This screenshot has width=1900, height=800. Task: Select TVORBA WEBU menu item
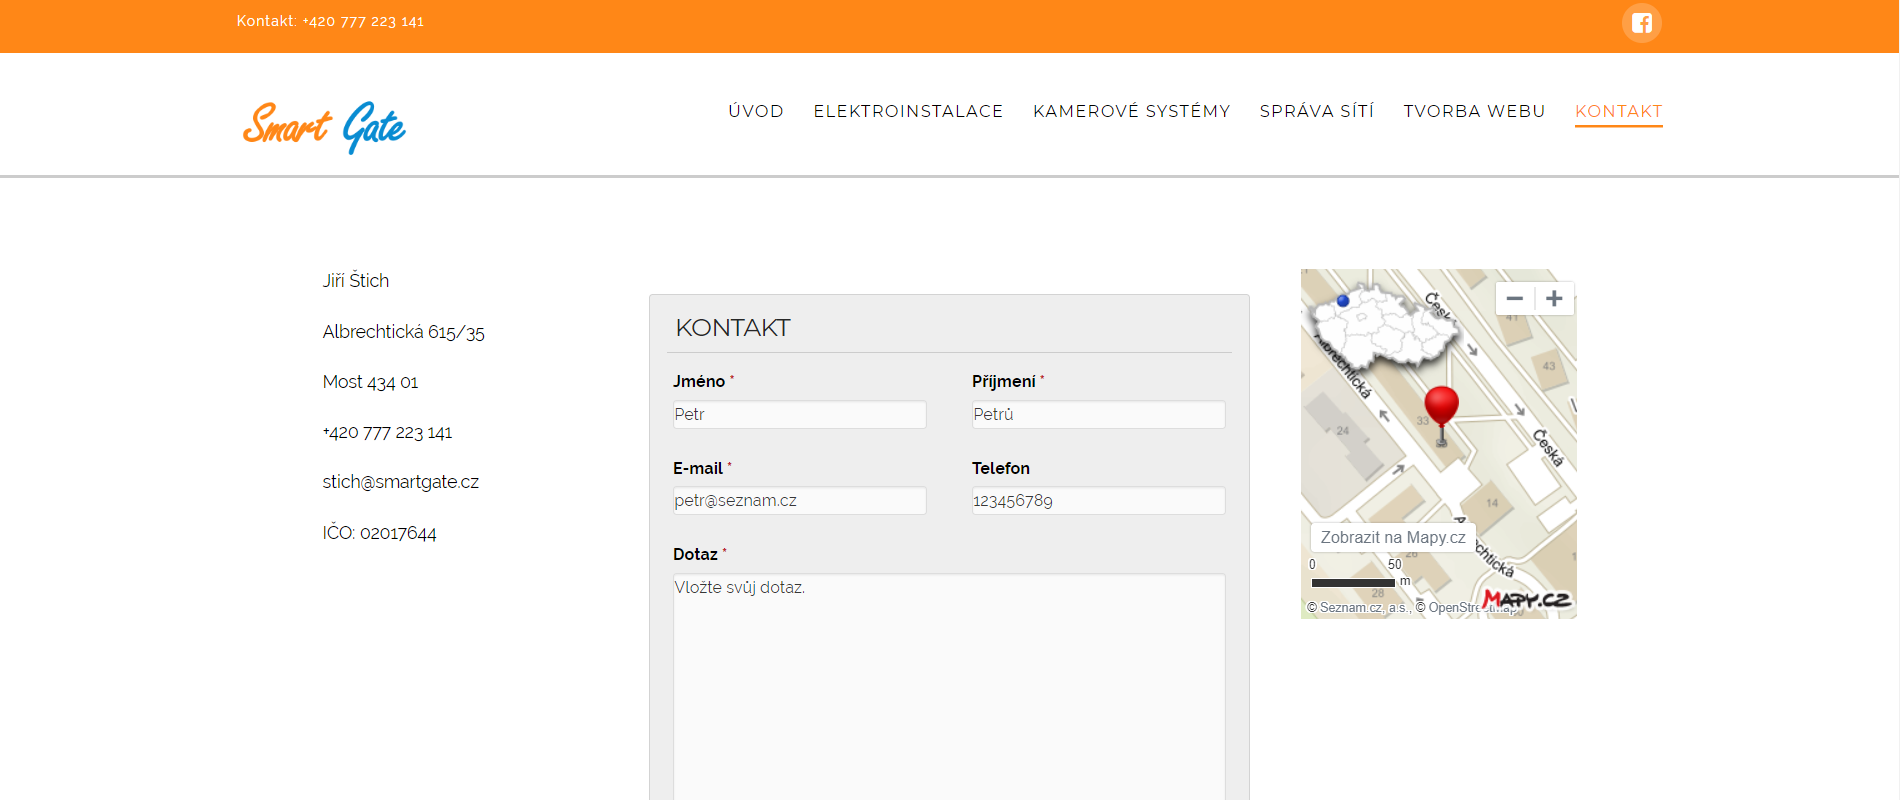click(1474, 111)
